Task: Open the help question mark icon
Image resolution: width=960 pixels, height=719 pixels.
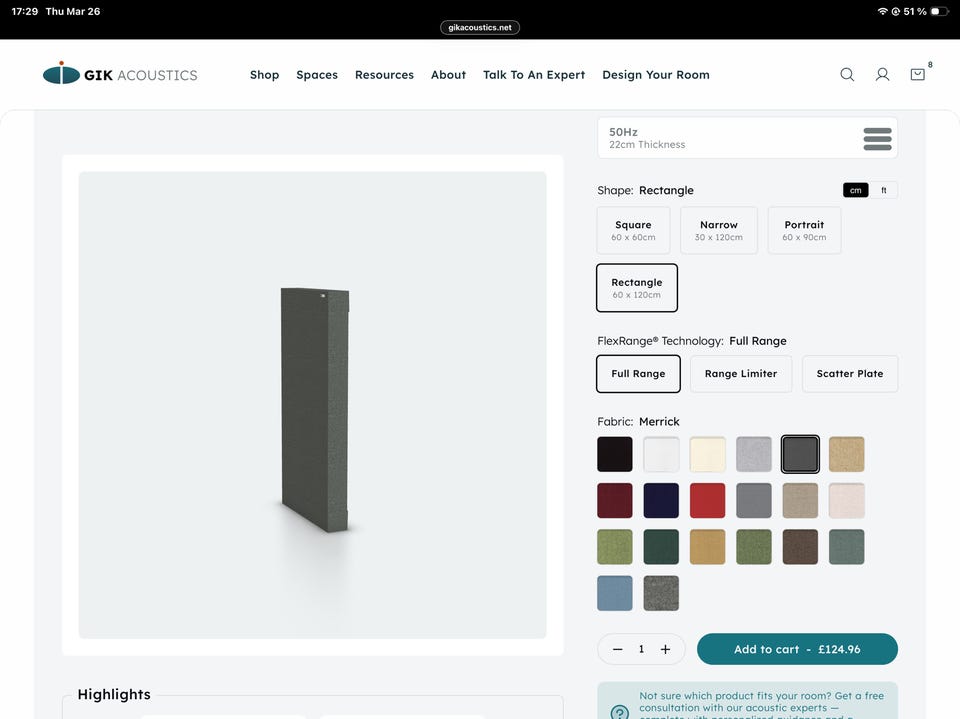Action: [x=620, y=712]
